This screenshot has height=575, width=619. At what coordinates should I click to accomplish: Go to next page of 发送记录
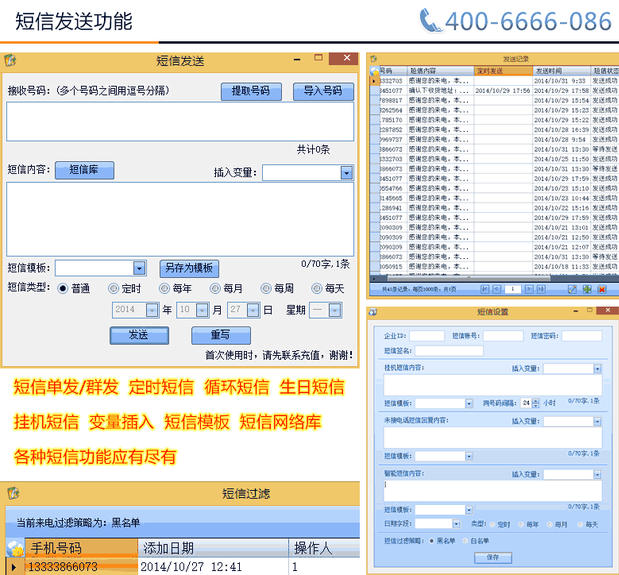click(x=530, y=289)
